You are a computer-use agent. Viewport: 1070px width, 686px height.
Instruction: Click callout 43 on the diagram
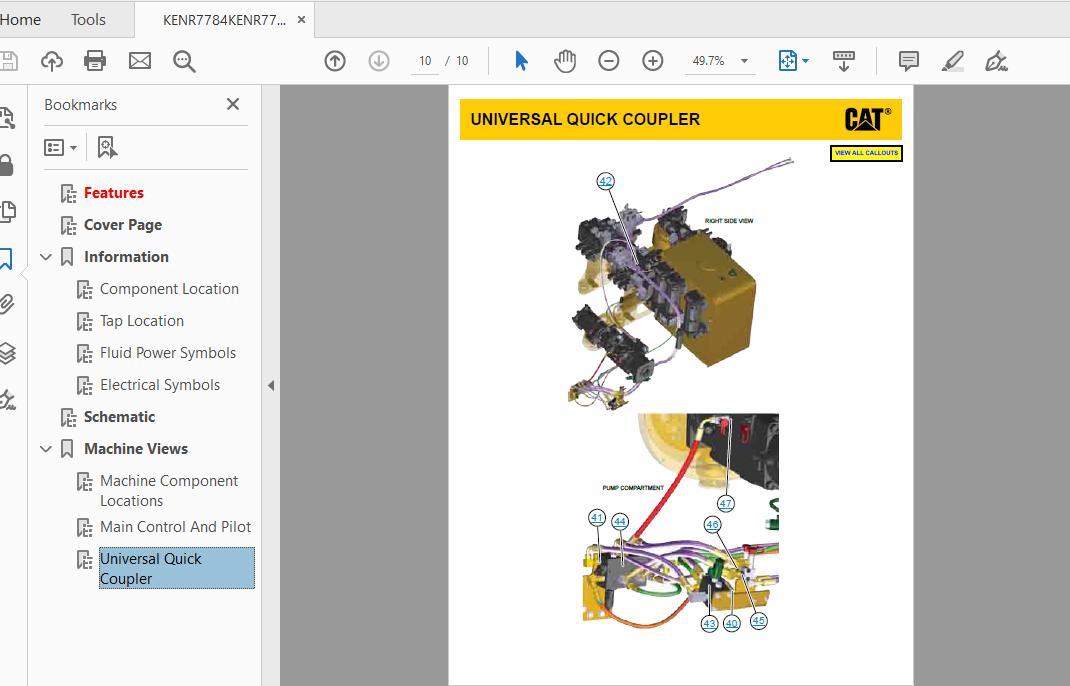coord(709,623)
